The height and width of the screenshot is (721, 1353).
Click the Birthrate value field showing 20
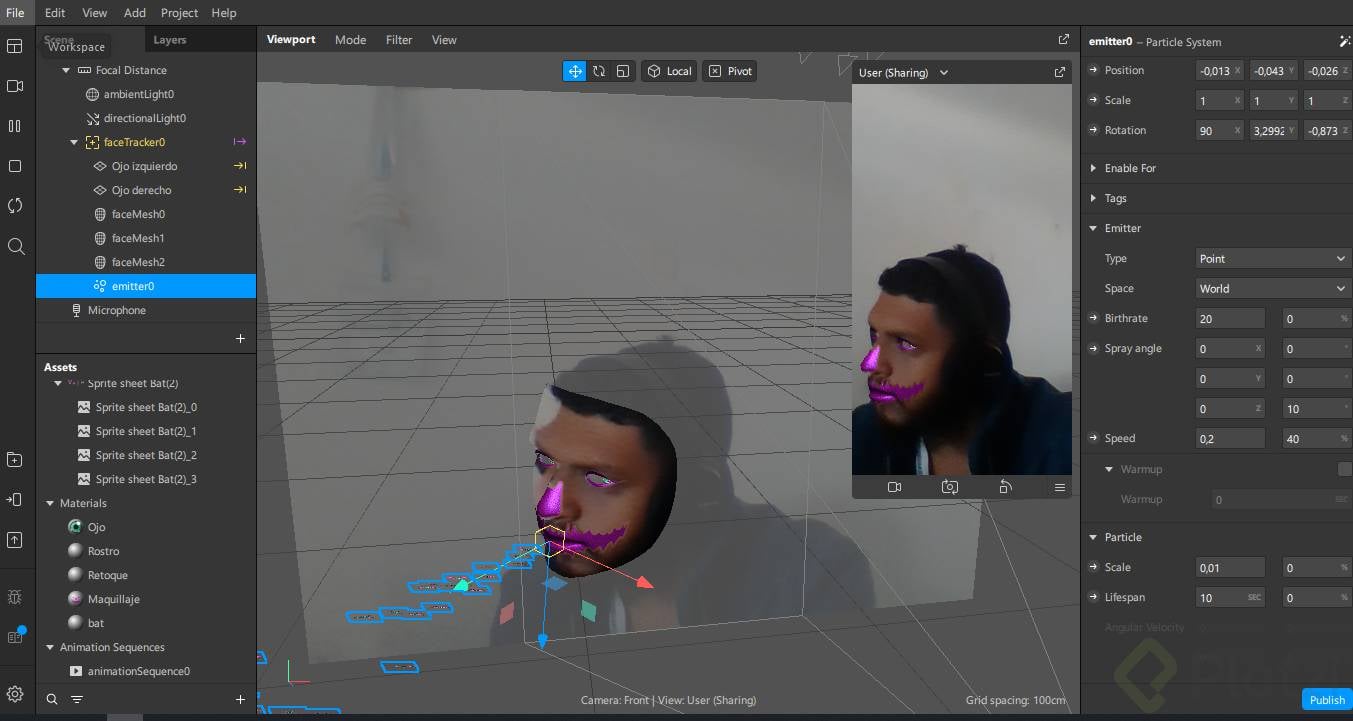(x=1230, y=318)
